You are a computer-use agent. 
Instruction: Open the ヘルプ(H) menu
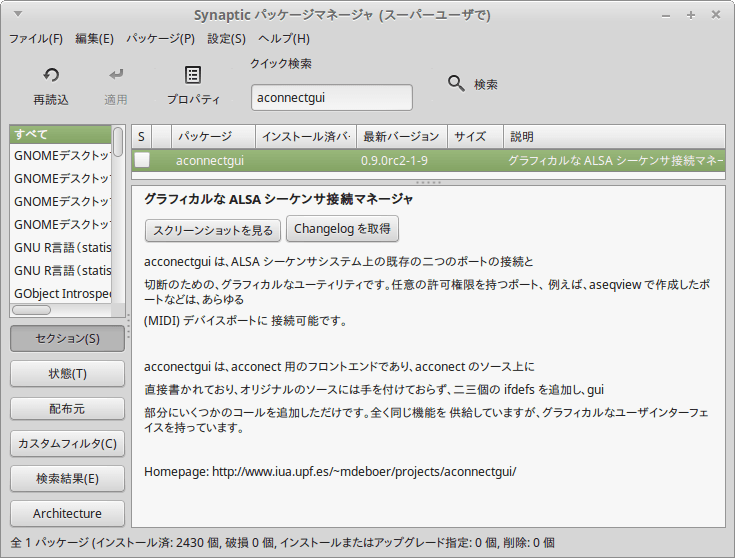[x=284, y=38]
